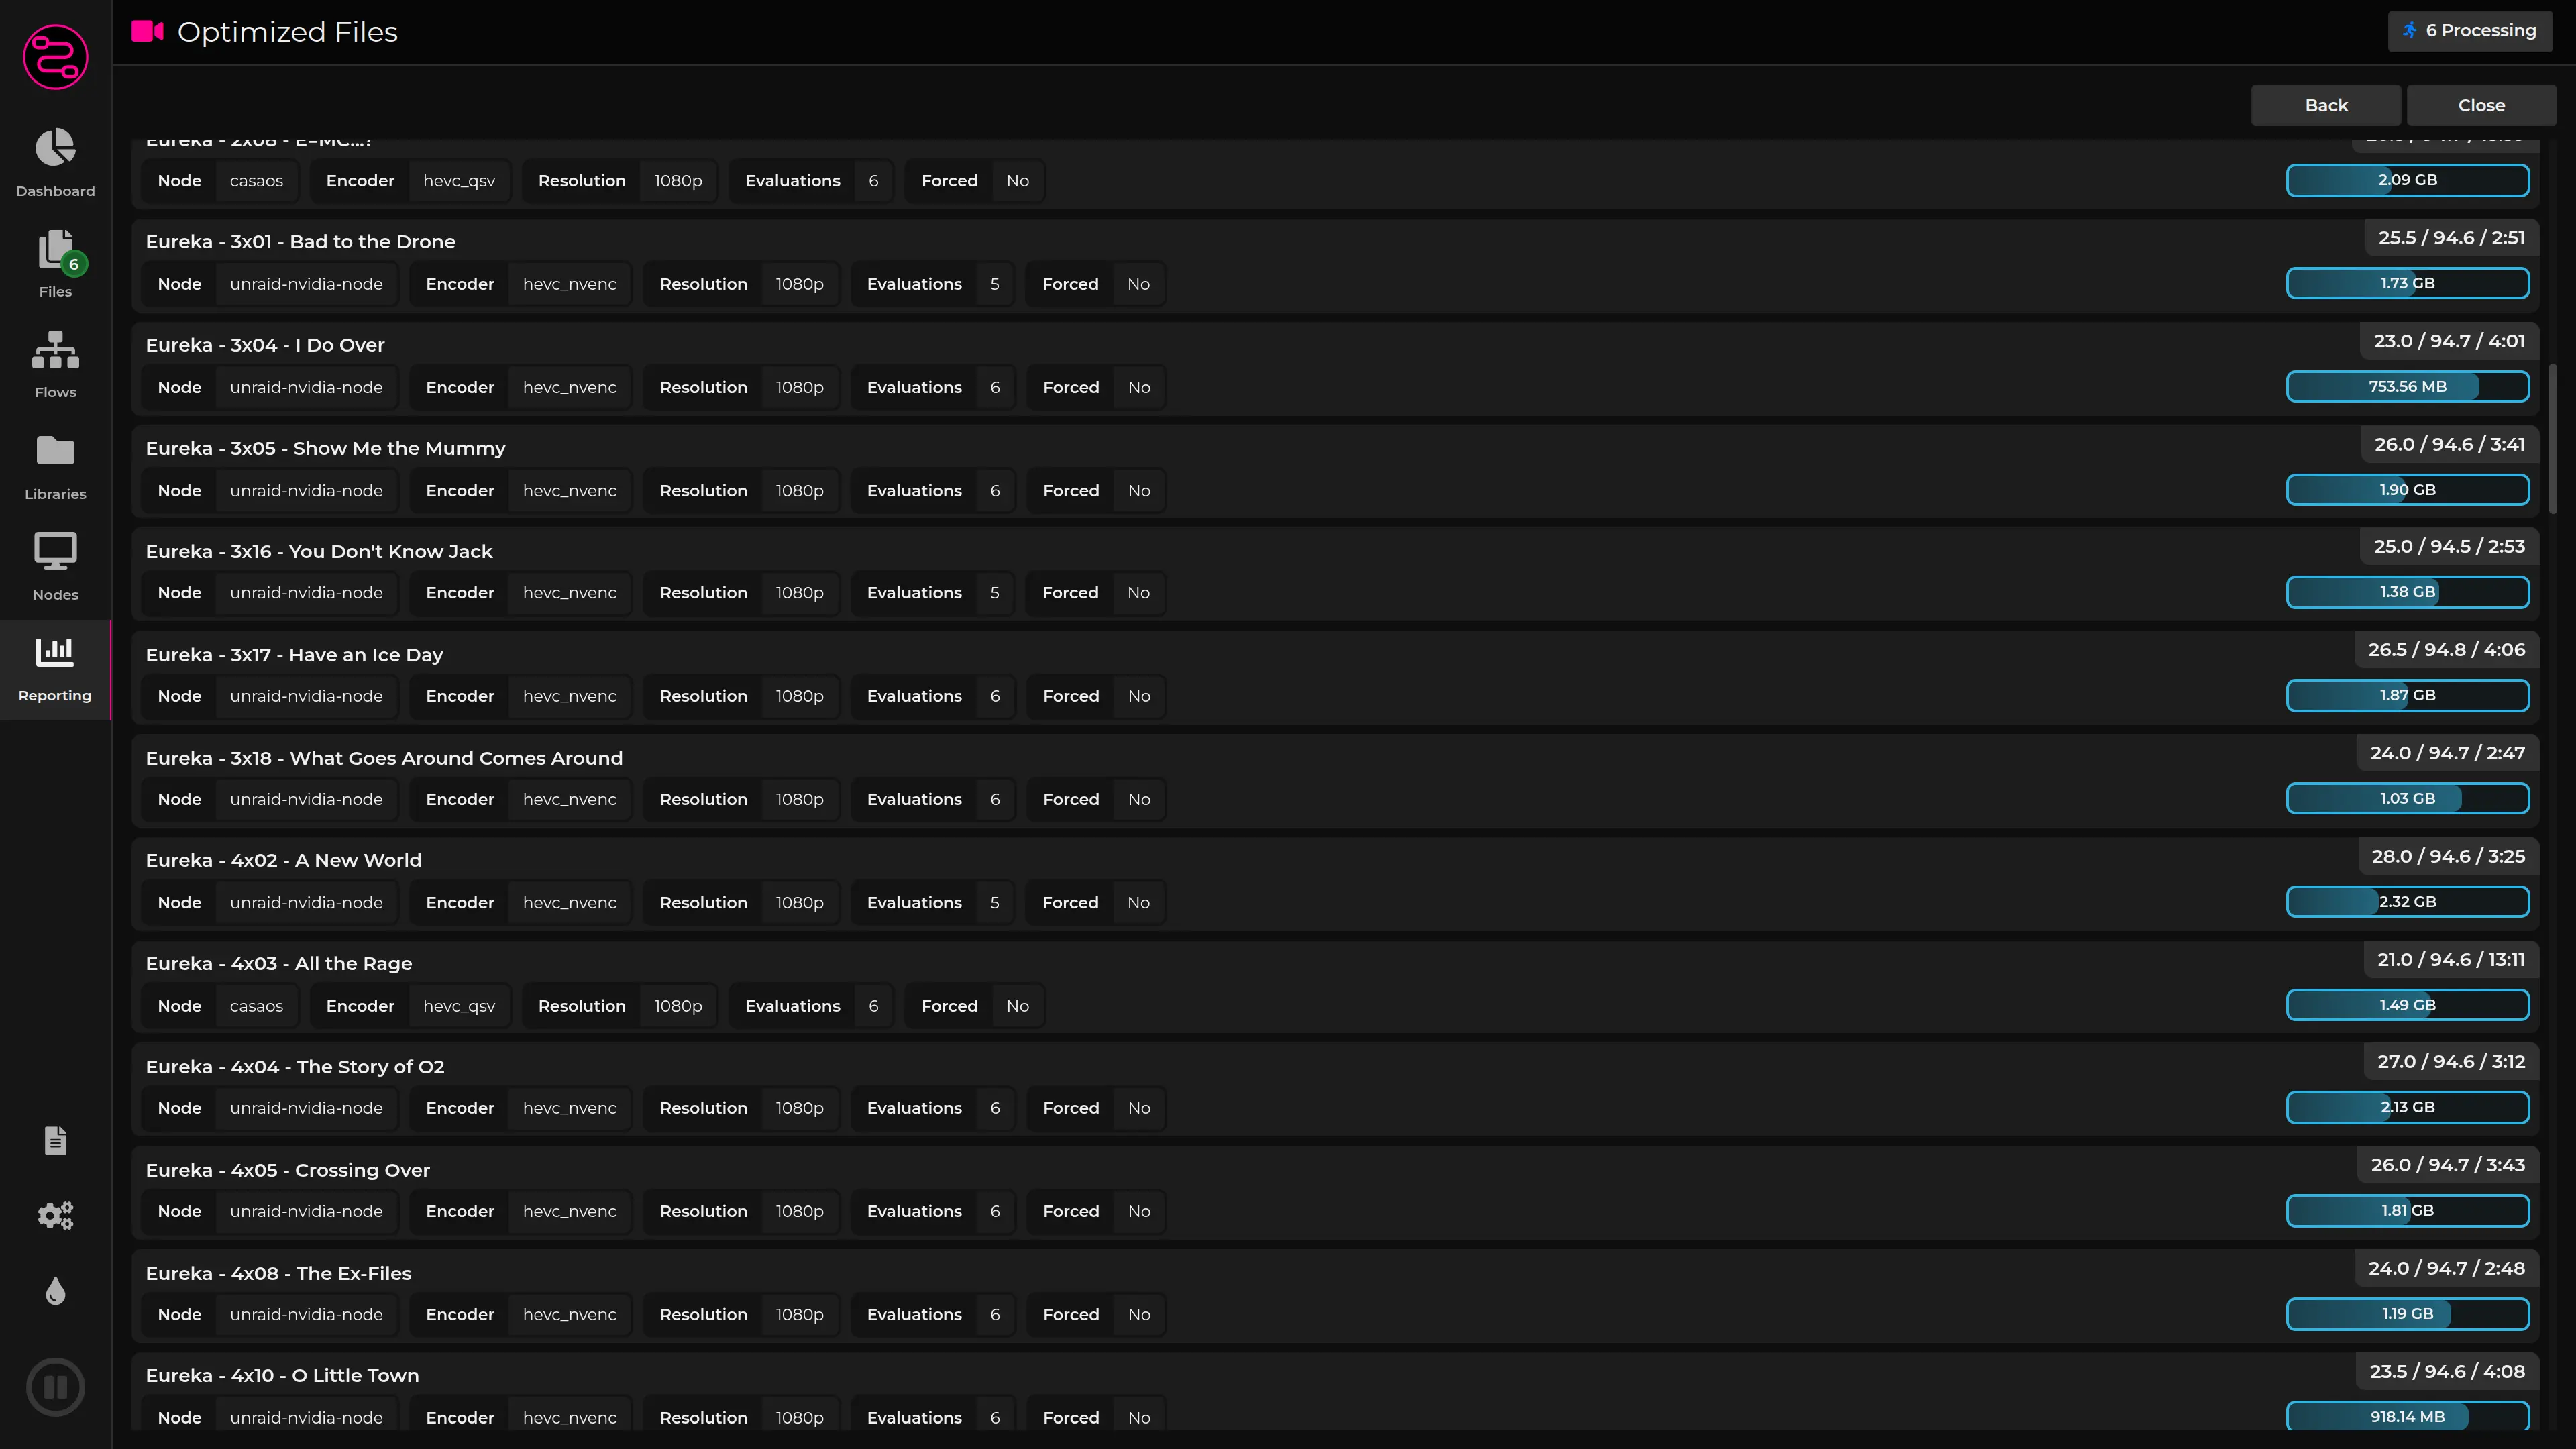2576x1449 pixels.
Task: Select the Reporting chart icon
Action: [55, 667]
